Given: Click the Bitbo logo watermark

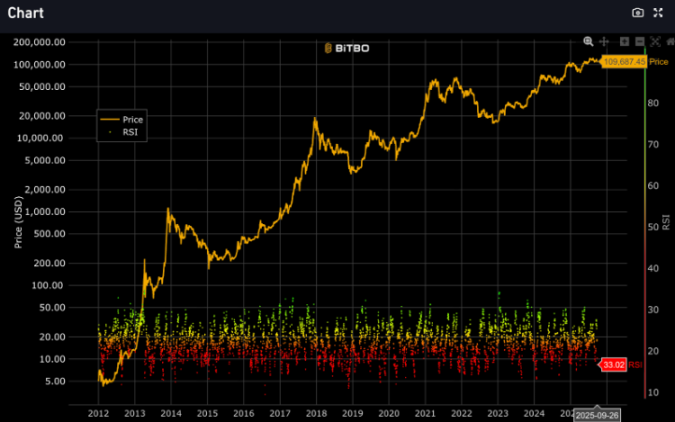Looking at the screenshot, I should coord(348,47).
